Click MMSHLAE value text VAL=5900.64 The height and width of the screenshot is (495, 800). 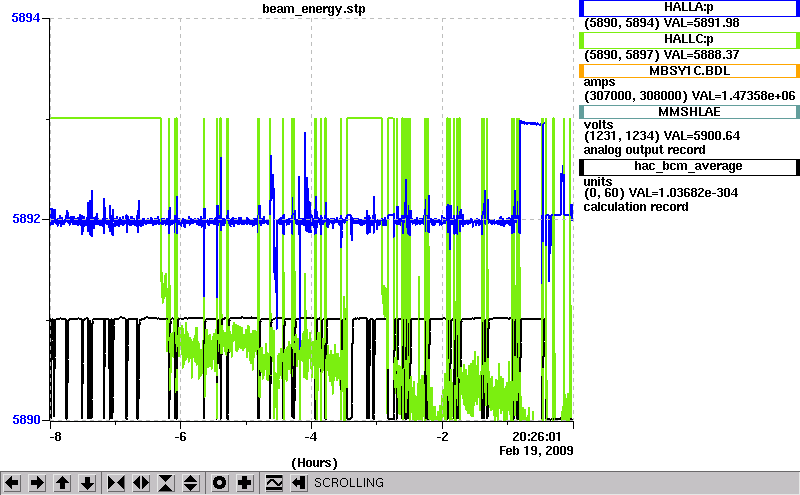702,136
